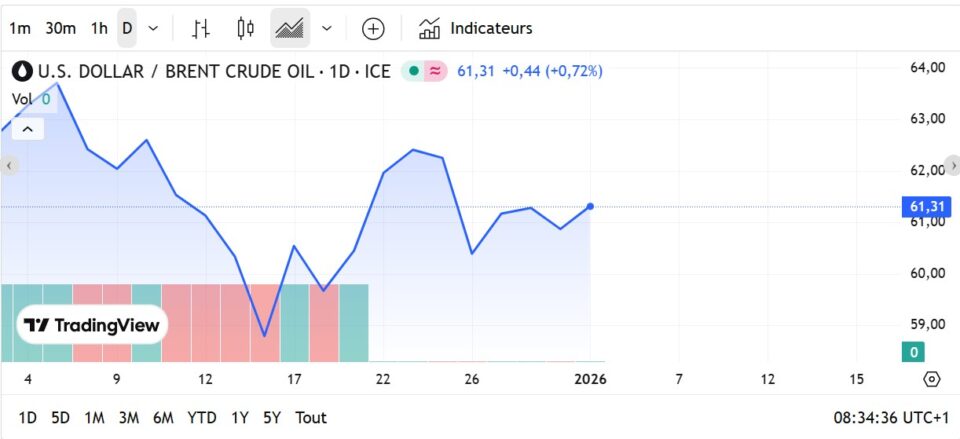Select the area chart style icon

click(x=290, y=28)
